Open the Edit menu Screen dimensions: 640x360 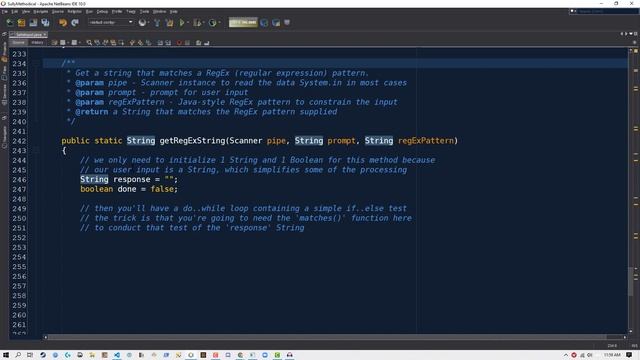pos(15,11)
